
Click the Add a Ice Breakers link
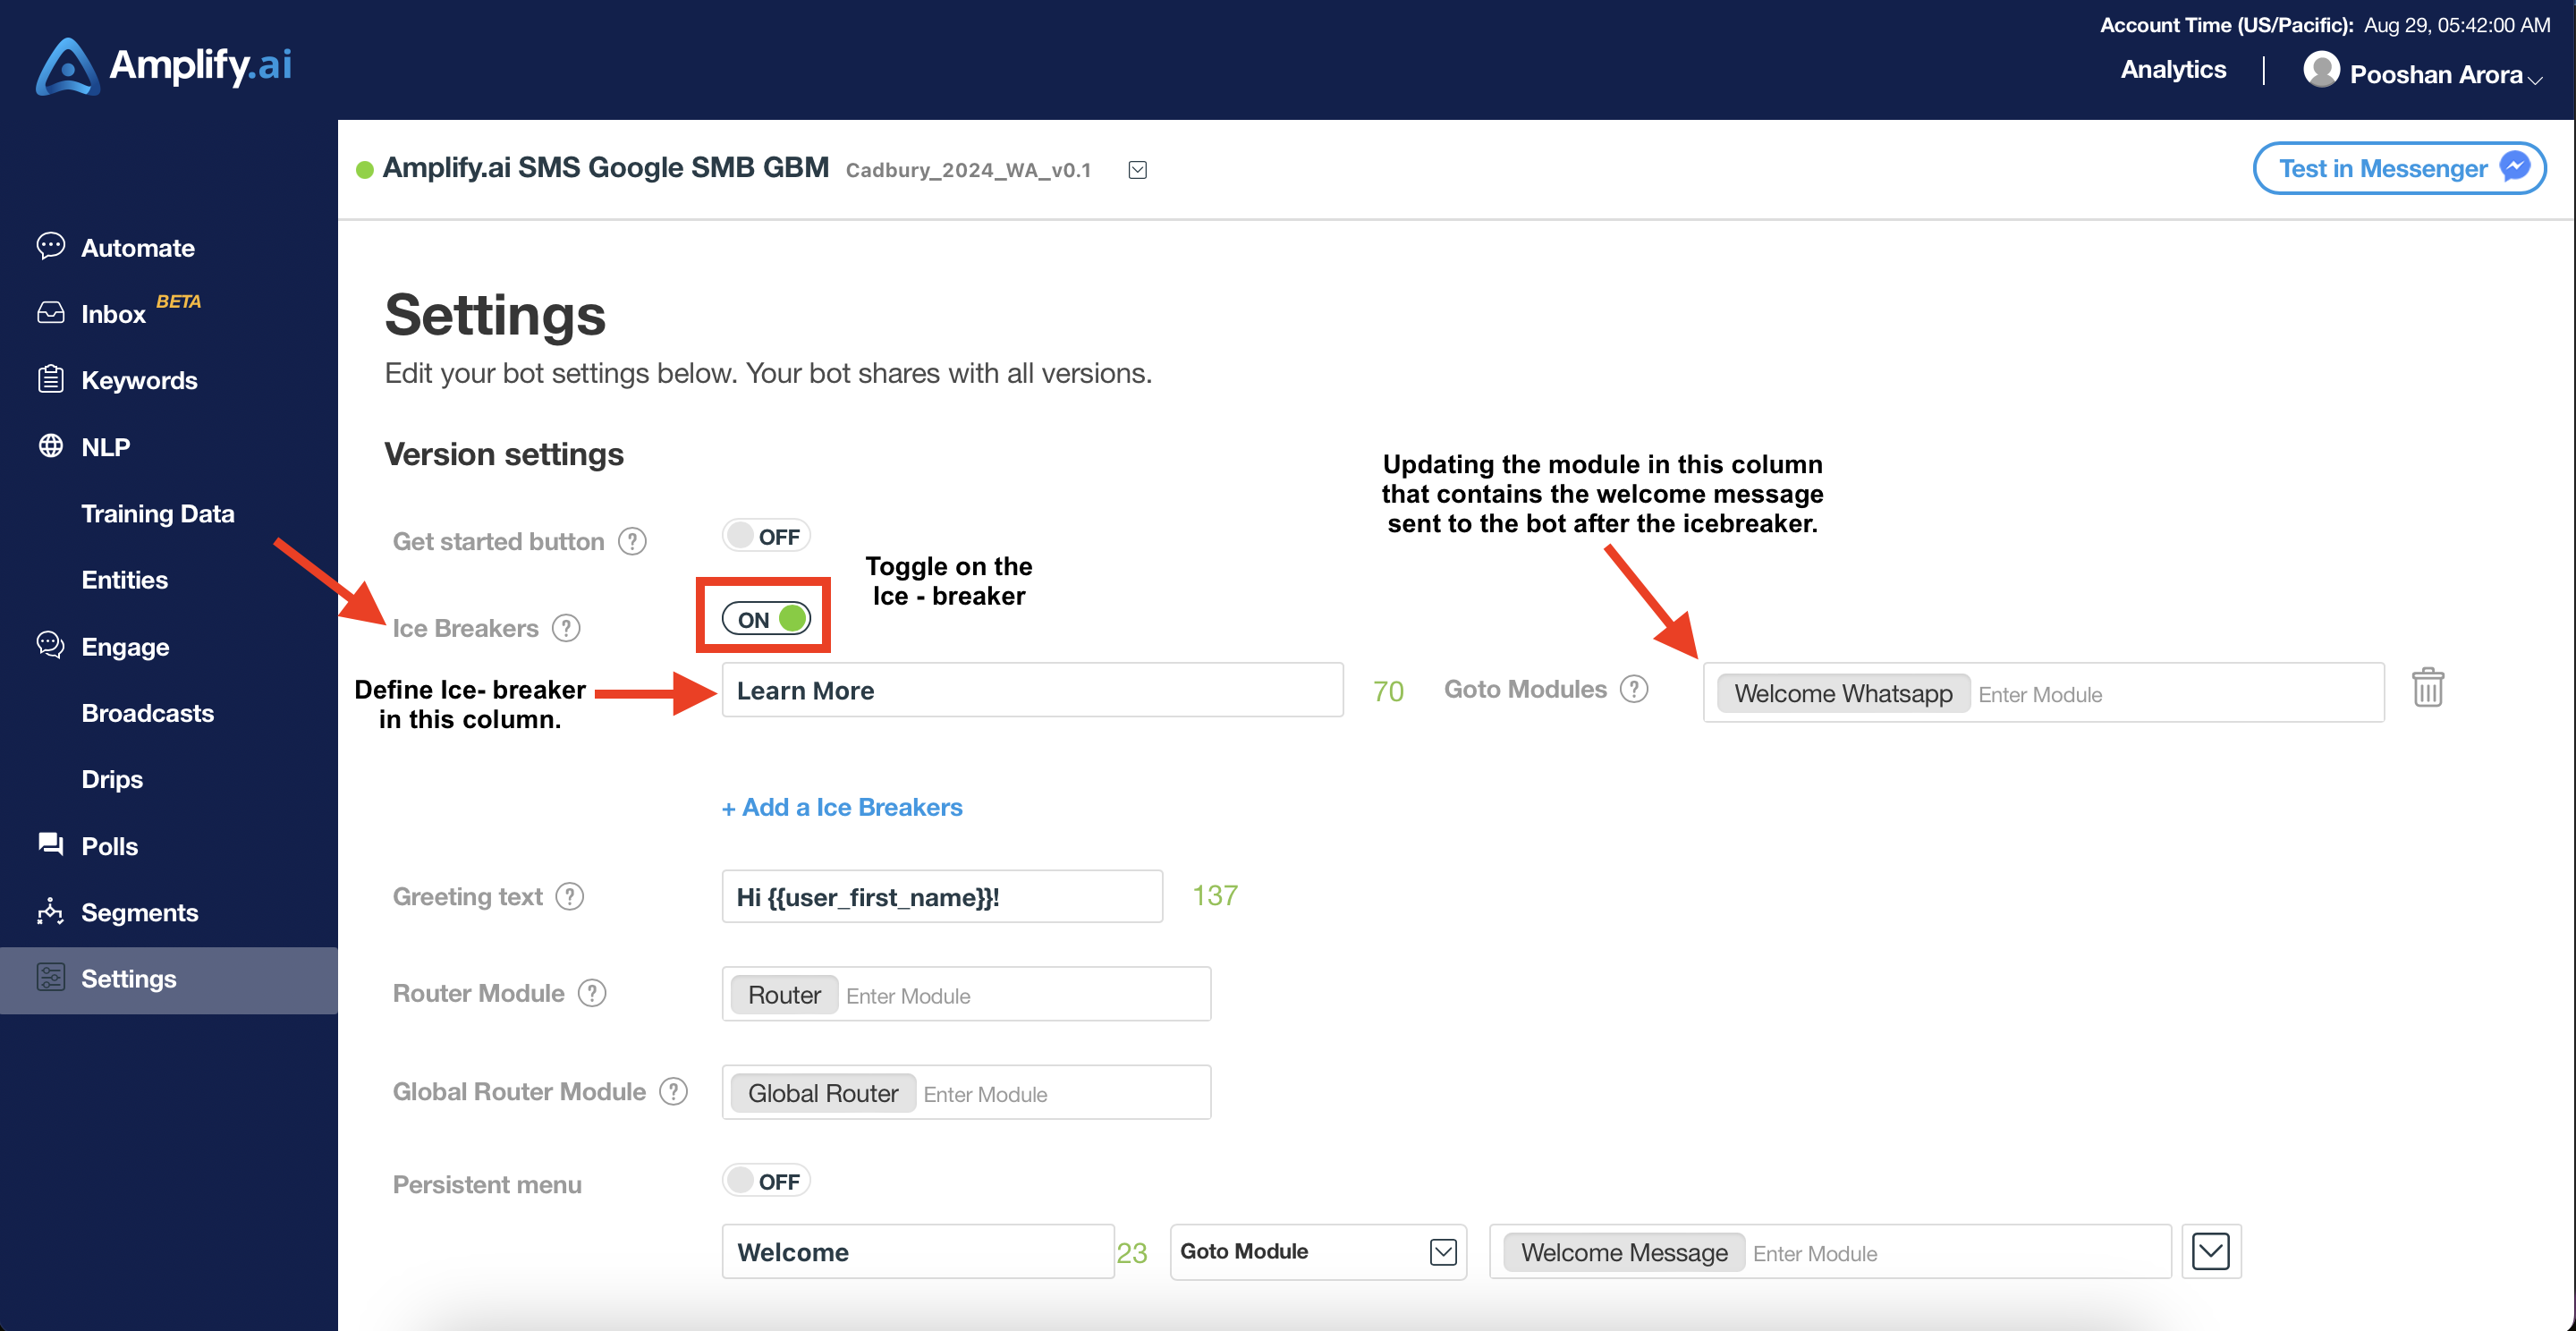coord(842,807)
